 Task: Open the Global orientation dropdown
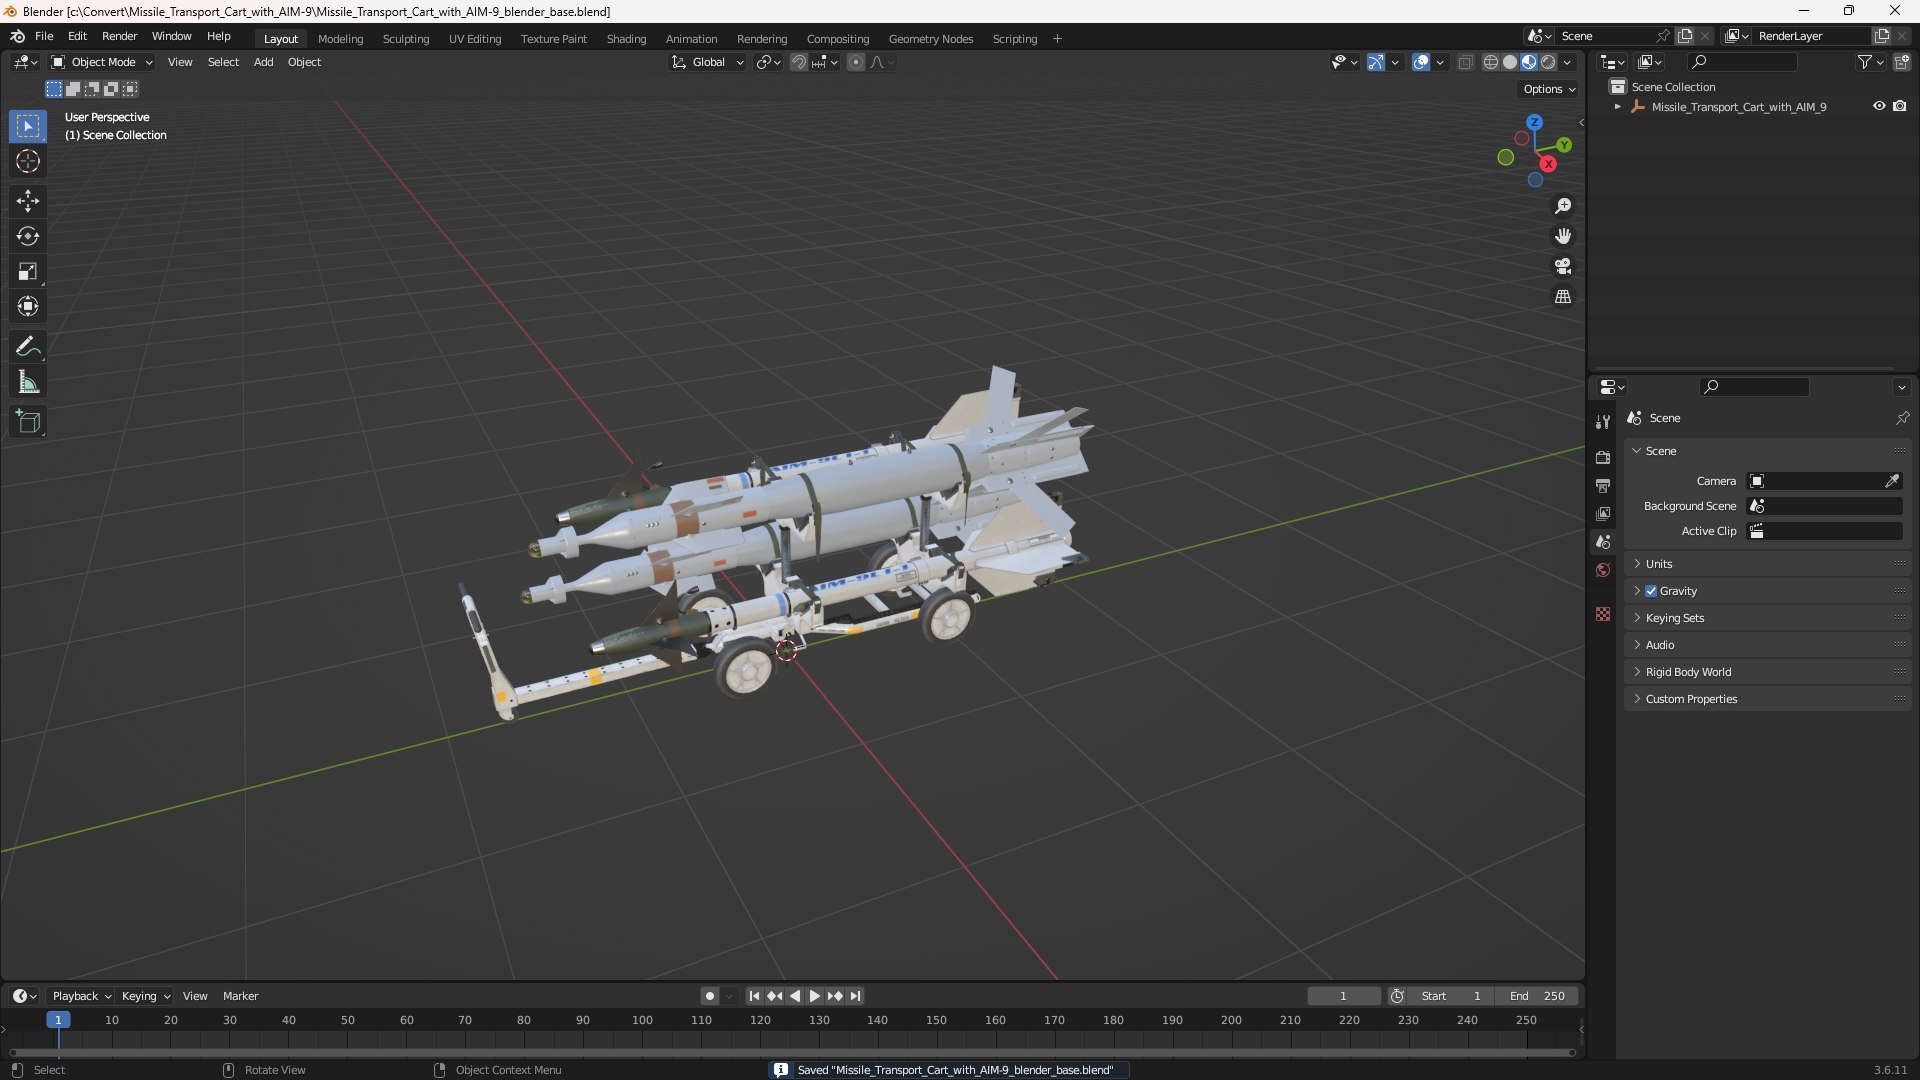pos(707,62)
